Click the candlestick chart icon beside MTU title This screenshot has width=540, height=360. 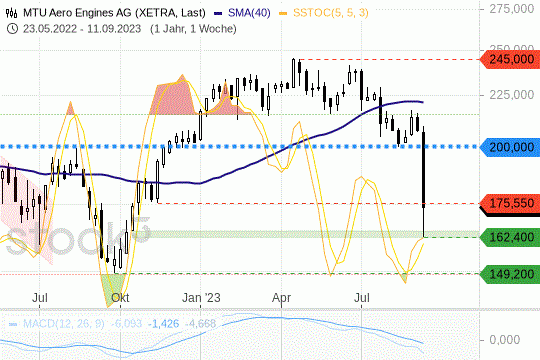[11, 13]
